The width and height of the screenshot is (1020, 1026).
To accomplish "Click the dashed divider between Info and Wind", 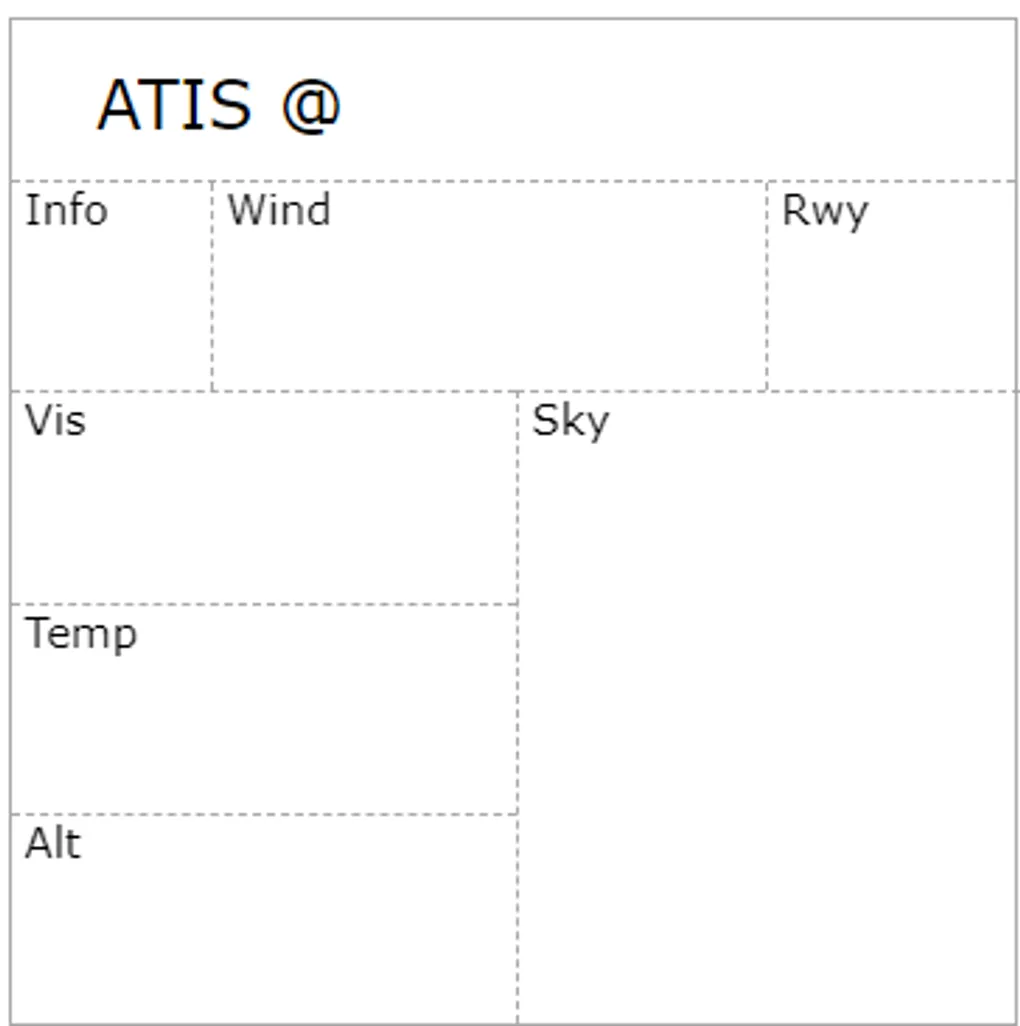I will [x=212, y=300].
